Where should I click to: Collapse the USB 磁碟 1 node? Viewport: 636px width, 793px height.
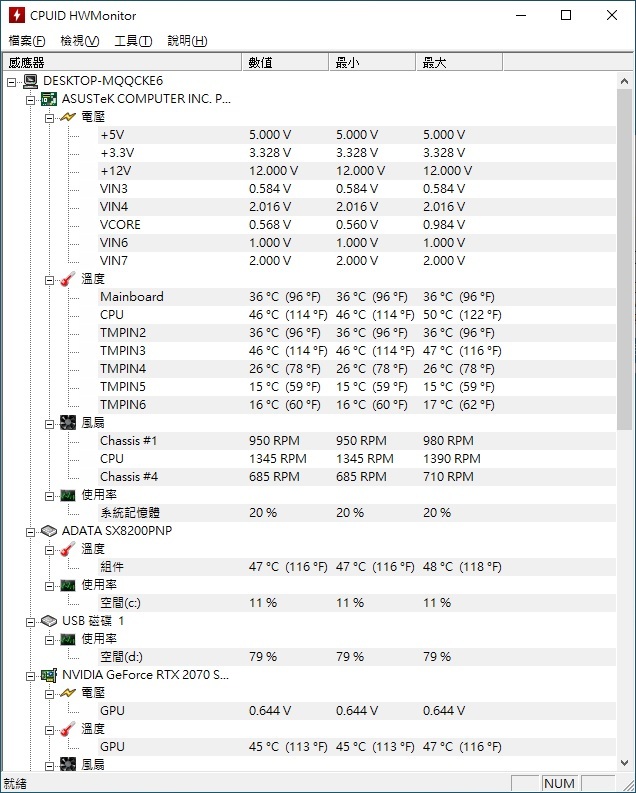coord(30,622)
